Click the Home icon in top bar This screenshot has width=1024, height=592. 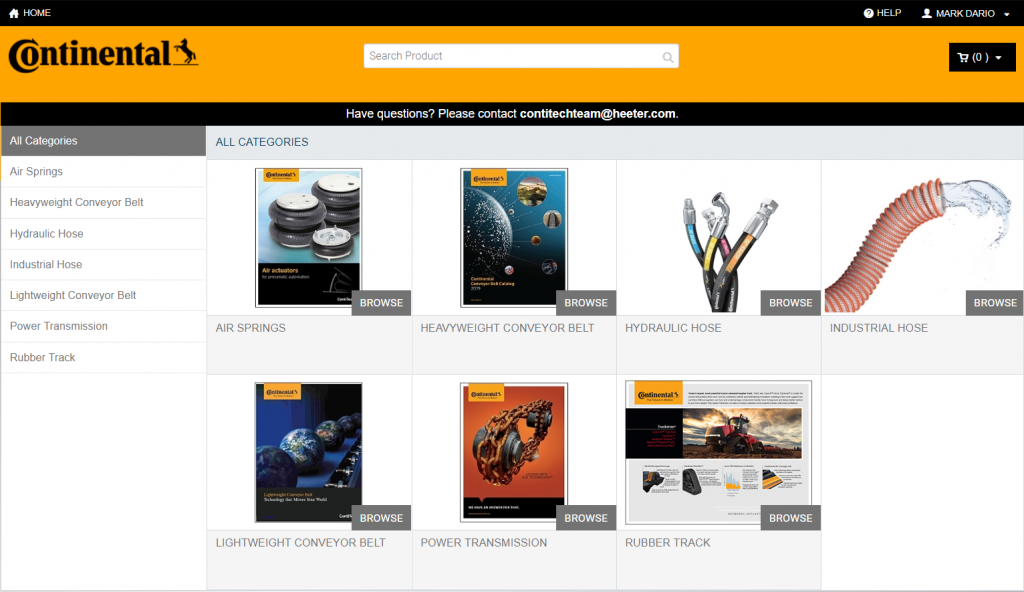[14, 13]
